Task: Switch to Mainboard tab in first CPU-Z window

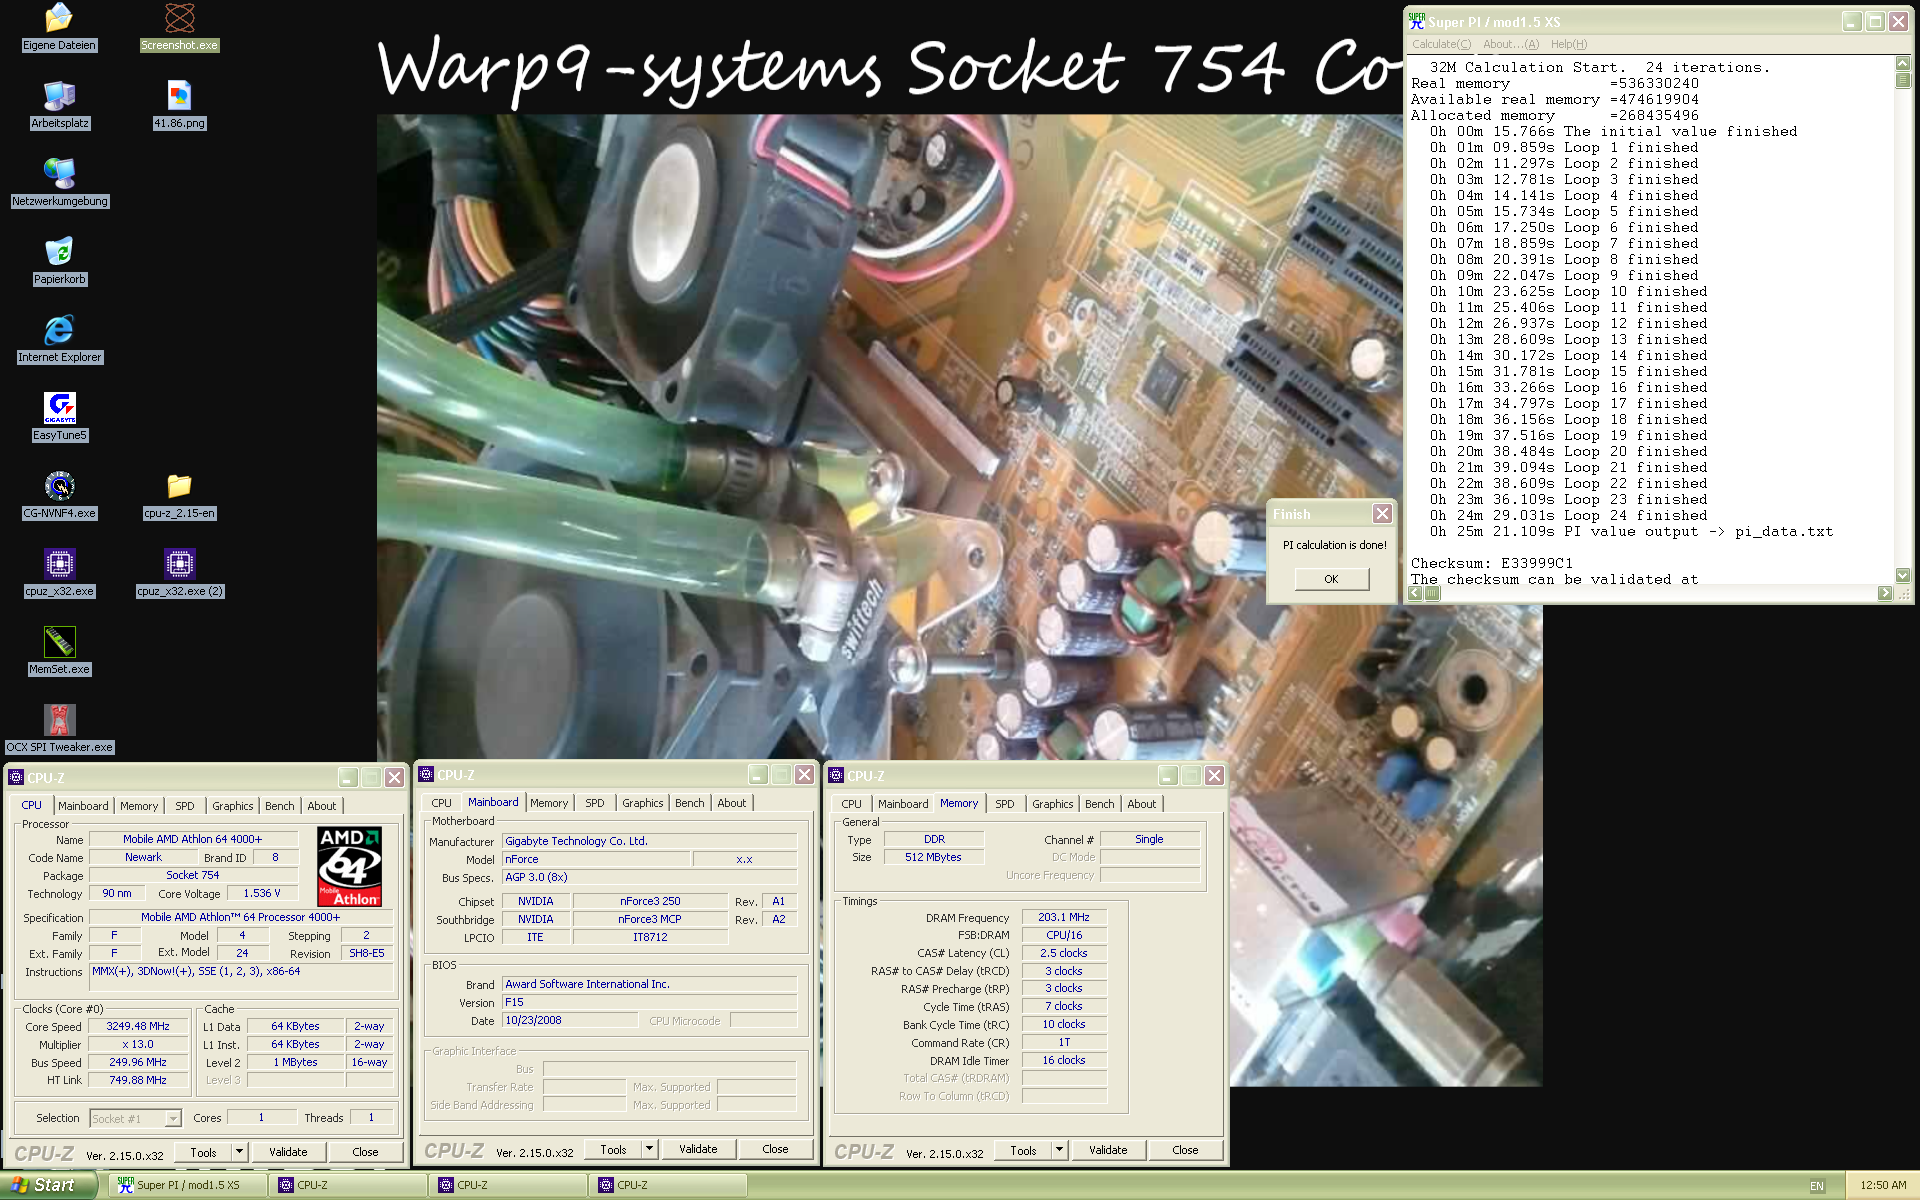Action: [83, 806]
